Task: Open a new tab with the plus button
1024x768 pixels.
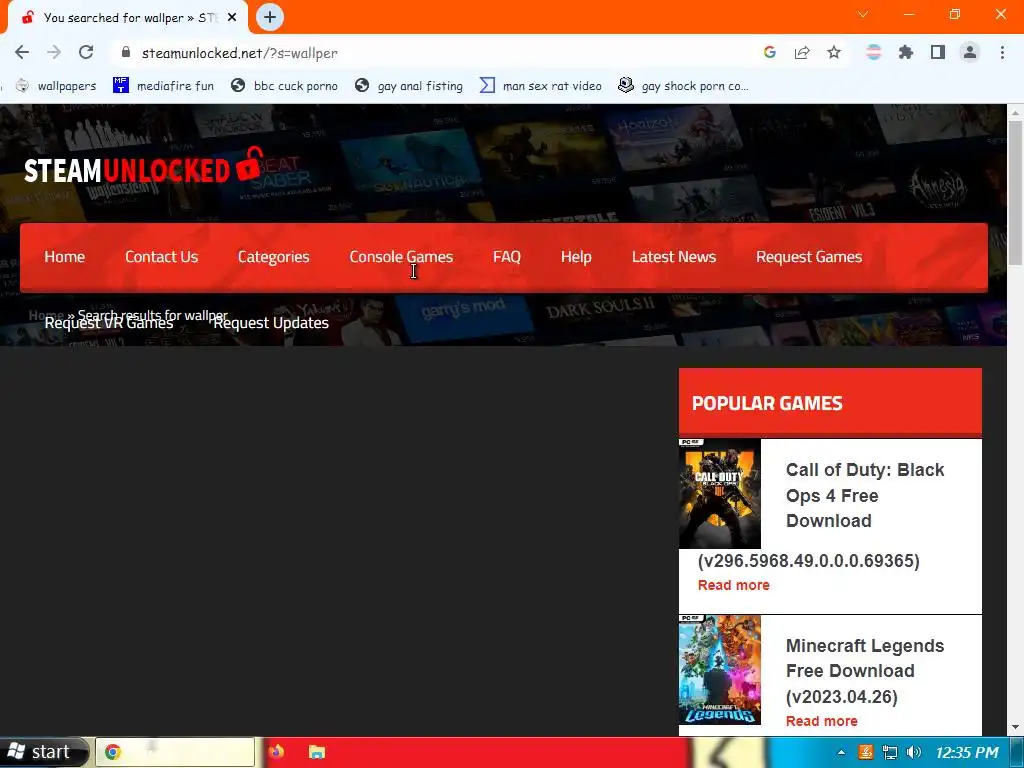Action: pyautogui.click(x=270, y=17)
